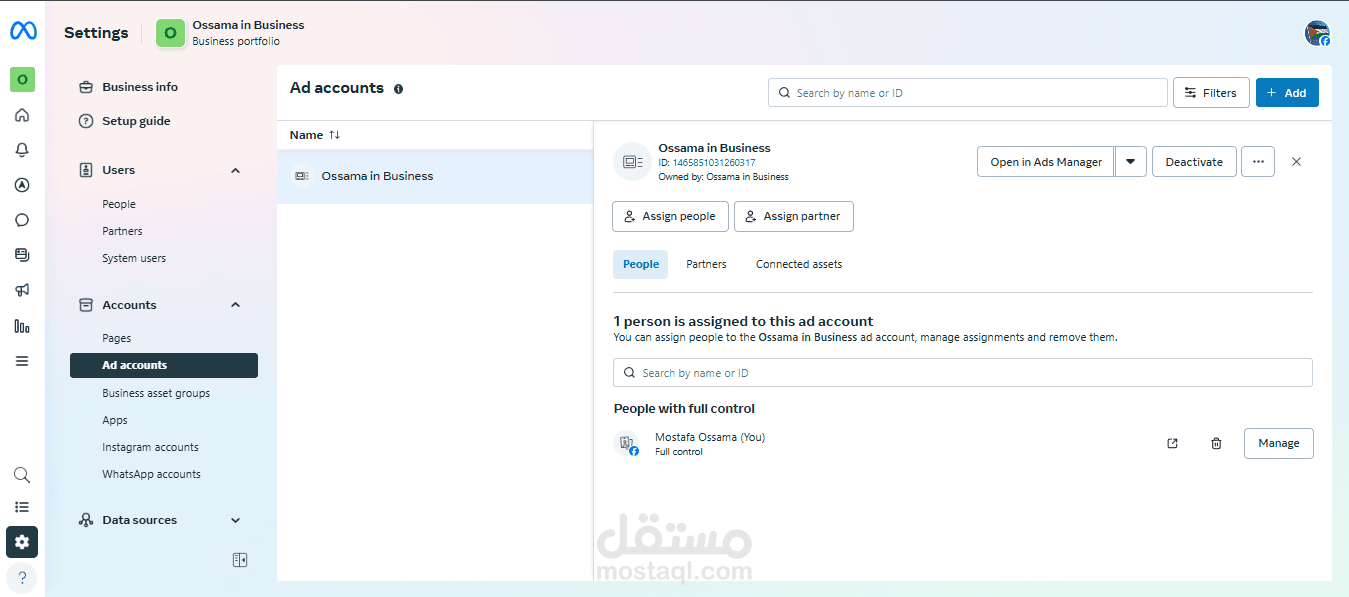Image resolution: width=1349 pixels, height=597 pixels.
Task: Open the dropdown arrow beside Open in Ads Manager
Action: 1131,162
